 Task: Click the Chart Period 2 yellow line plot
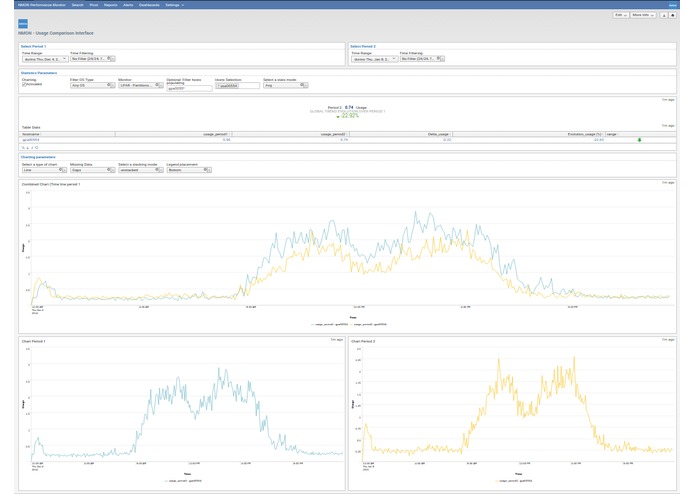click(x=516, y=405)
